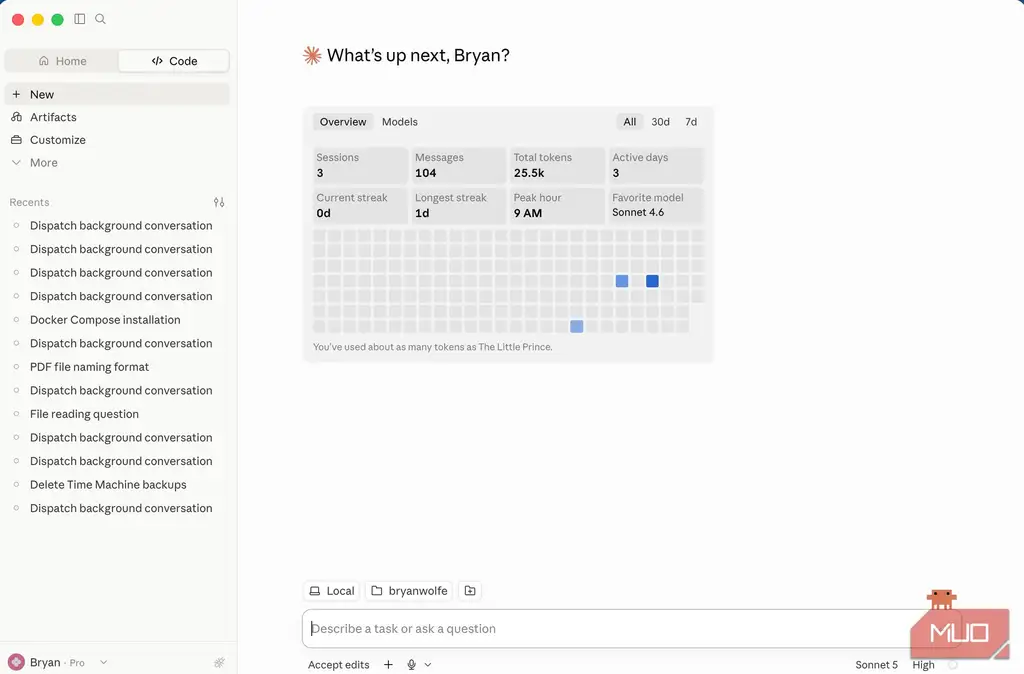Image resolution: width=1024 pixels, height=674 pixels.
Task: Click the Current streak stat card
Action: (360, 205)
